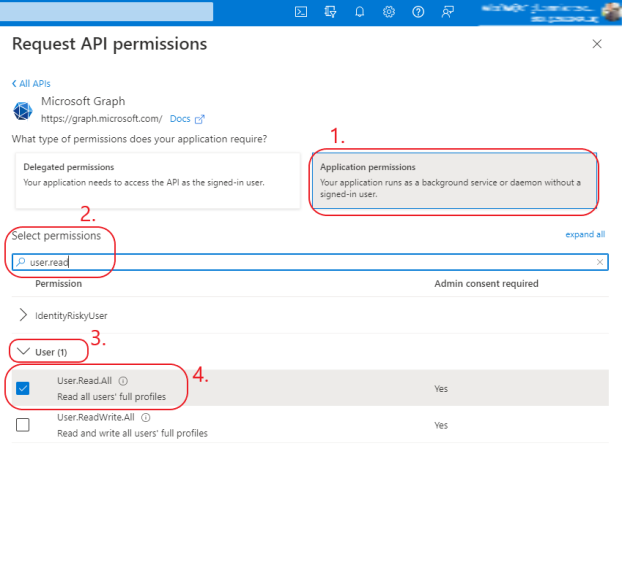Open the Help question mark icon
Screen dimensions: 622x565
pyautogui.click(x=418, y=12)
